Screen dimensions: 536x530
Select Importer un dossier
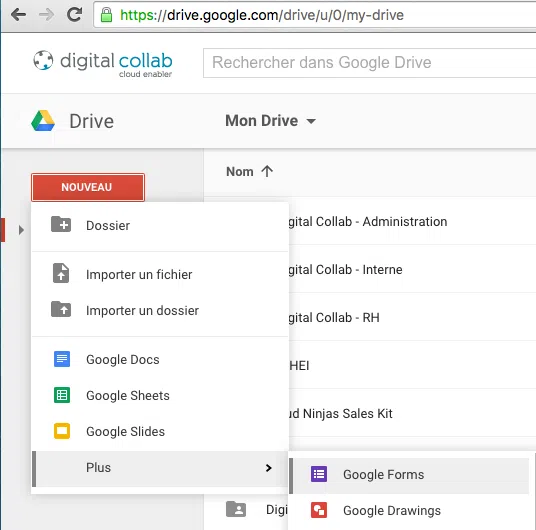click(x=160, y=310)
